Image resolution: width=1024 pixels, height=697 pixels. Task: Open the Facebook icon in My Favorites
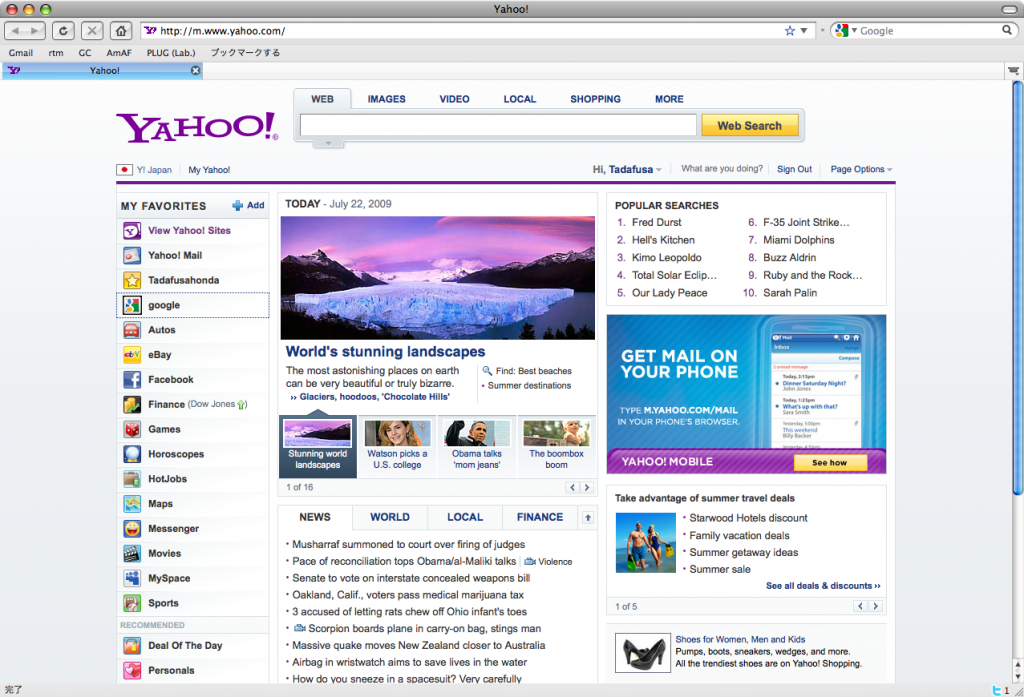(x=132, y=380)
